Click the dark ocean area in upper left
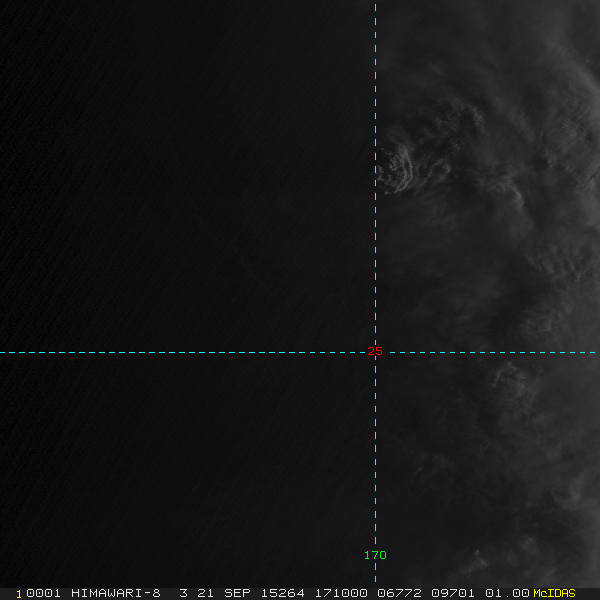This screenshot has width=600, height=600. pos(120,120)
